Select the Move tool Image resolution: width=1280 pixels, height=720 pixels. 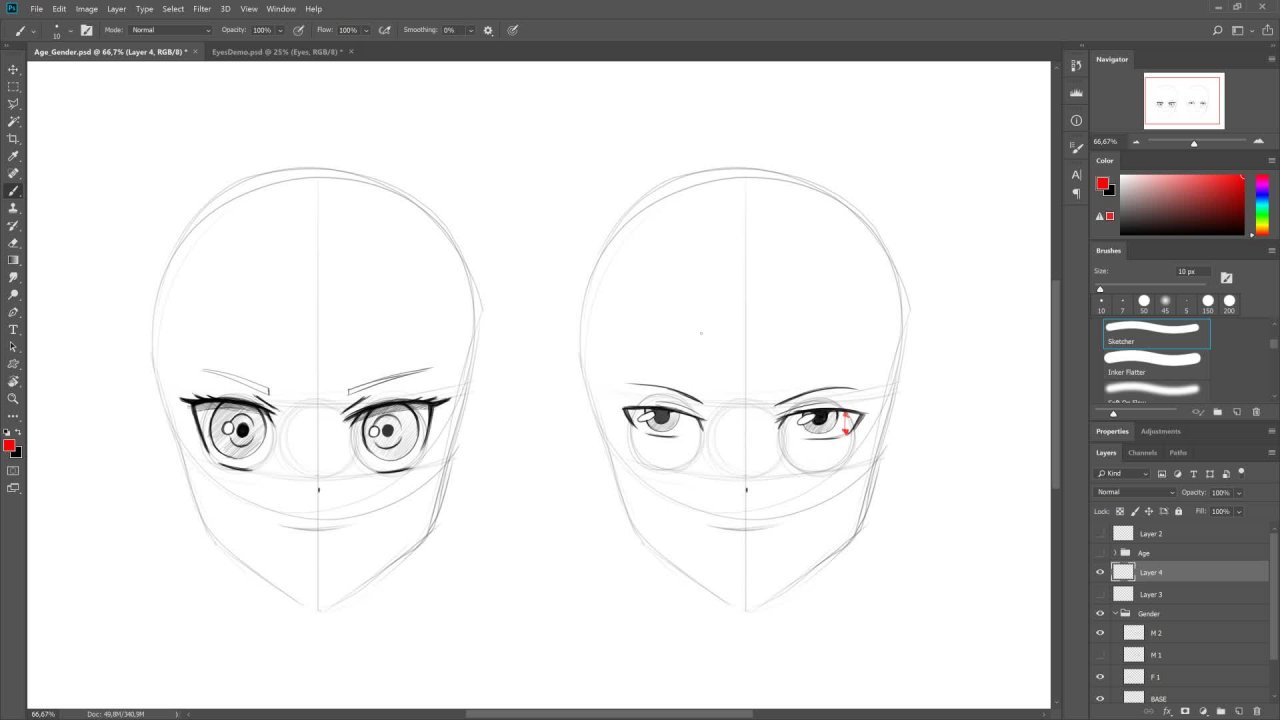tap(14, 70)
